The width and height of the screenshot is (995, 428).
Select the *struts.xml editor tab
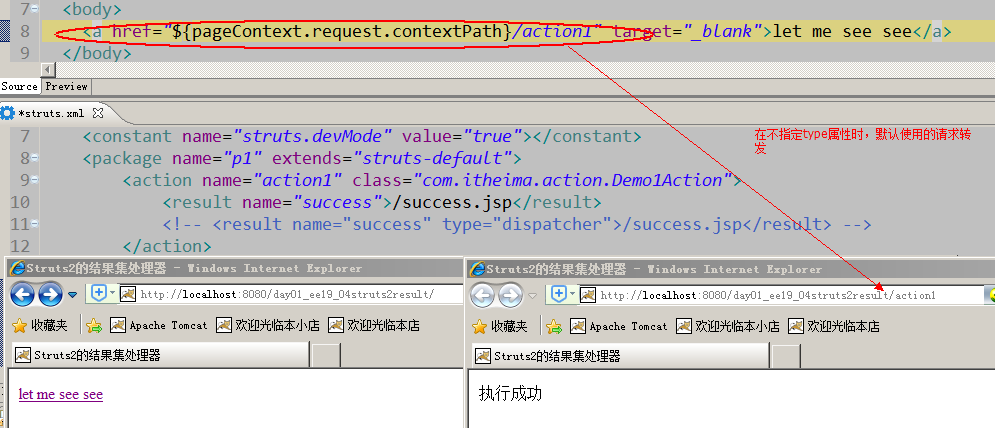point(50,114)
